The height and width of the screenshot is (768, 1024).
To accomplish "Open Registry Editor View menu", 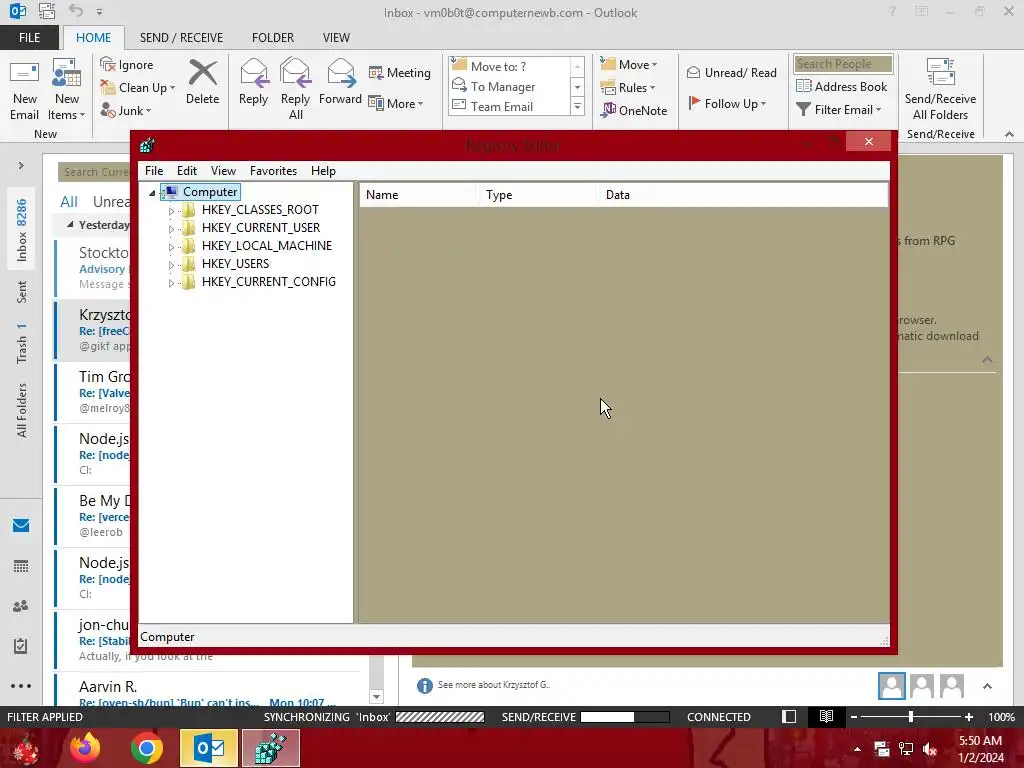I will (223, 170).
